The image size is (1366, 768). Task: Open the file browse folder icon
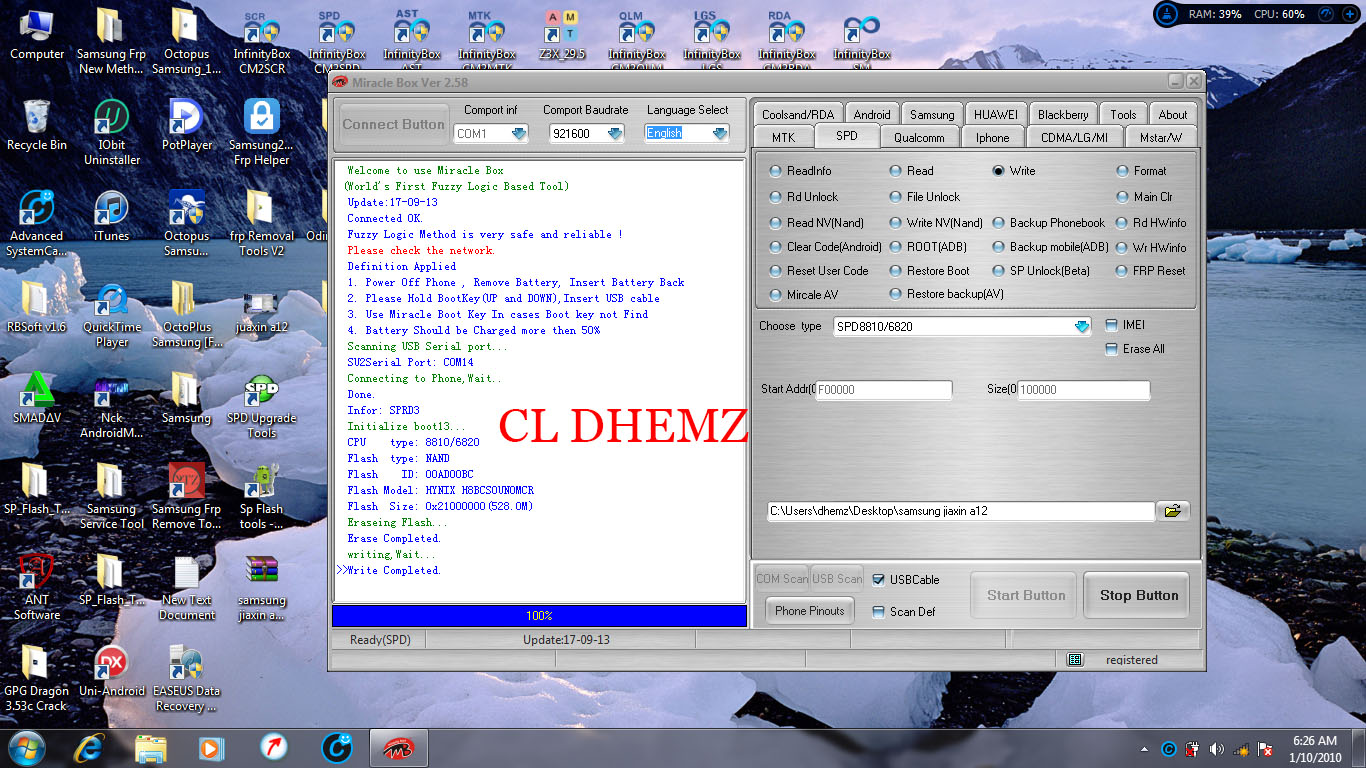[x=1172, y=511]
